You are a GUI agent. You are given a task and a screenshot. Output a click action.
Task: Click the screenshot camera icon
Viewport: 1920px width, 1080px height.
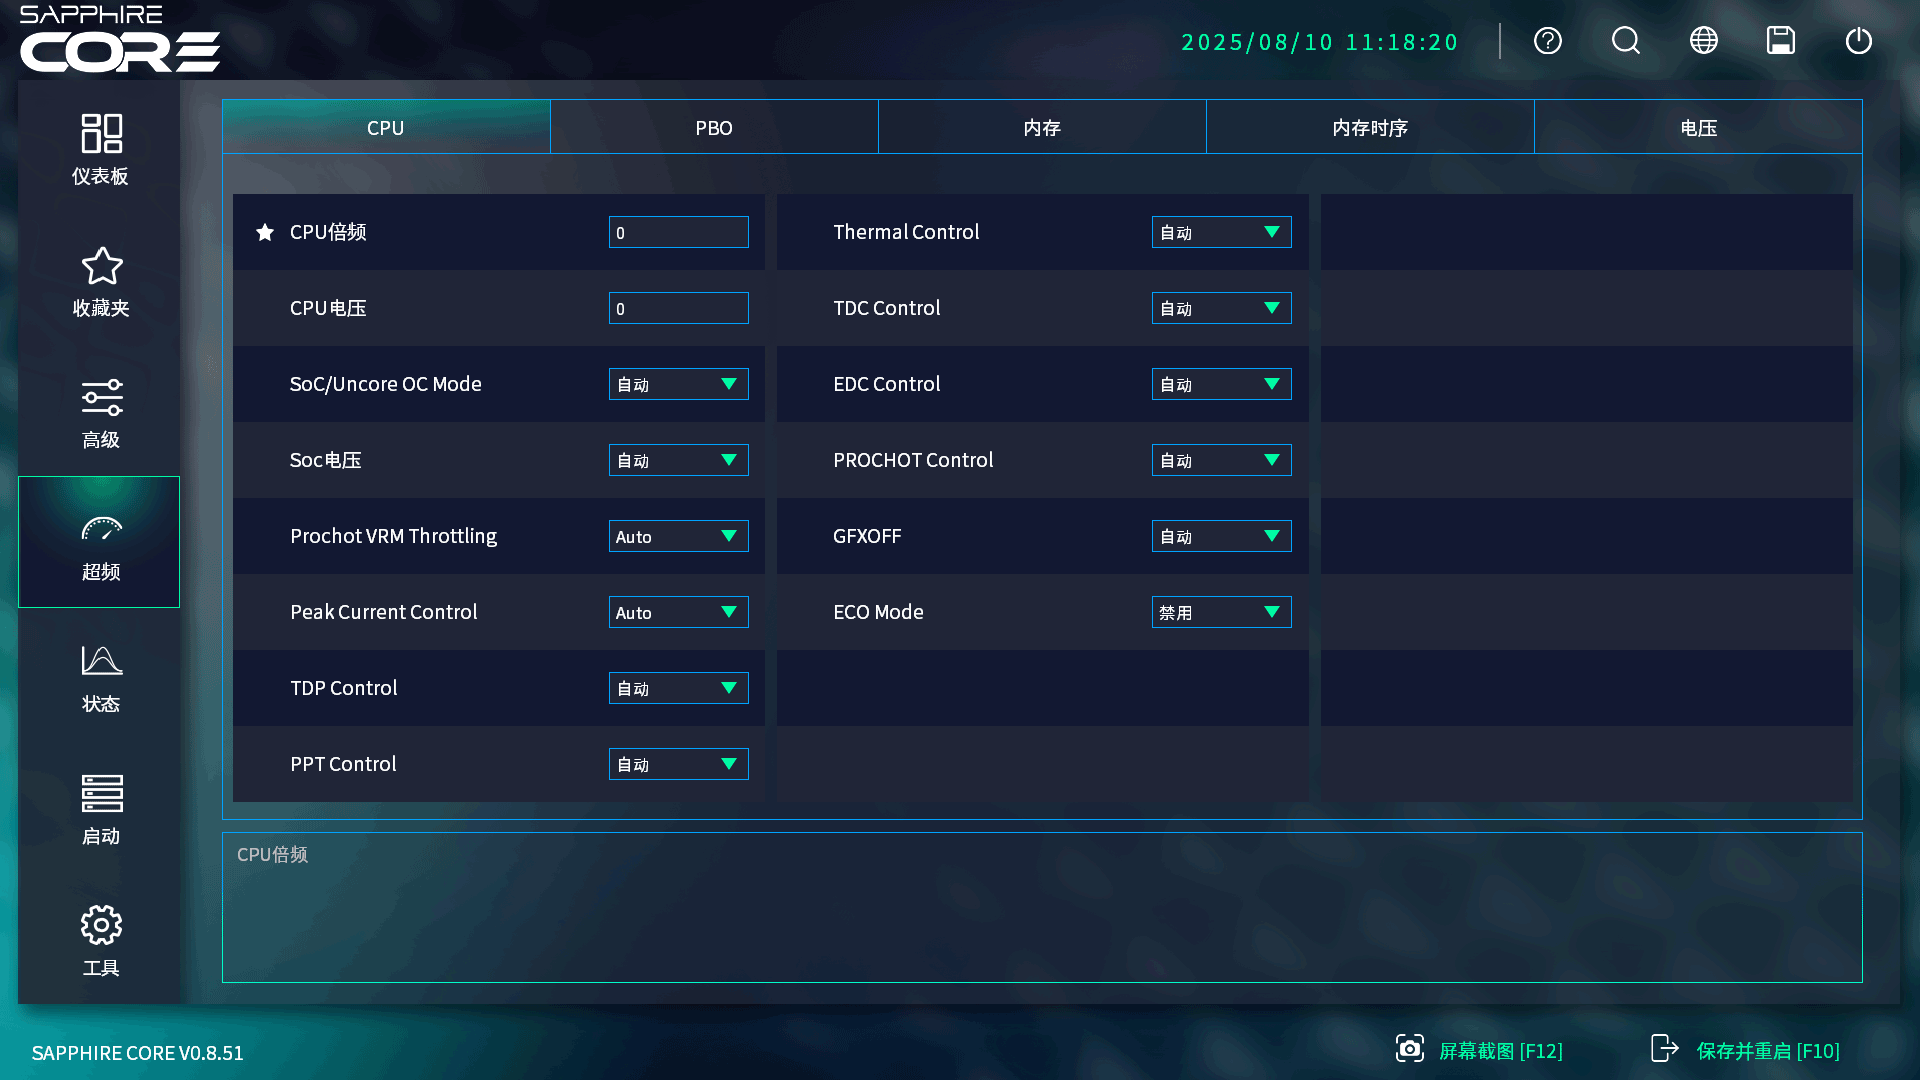[1410, 1048]
